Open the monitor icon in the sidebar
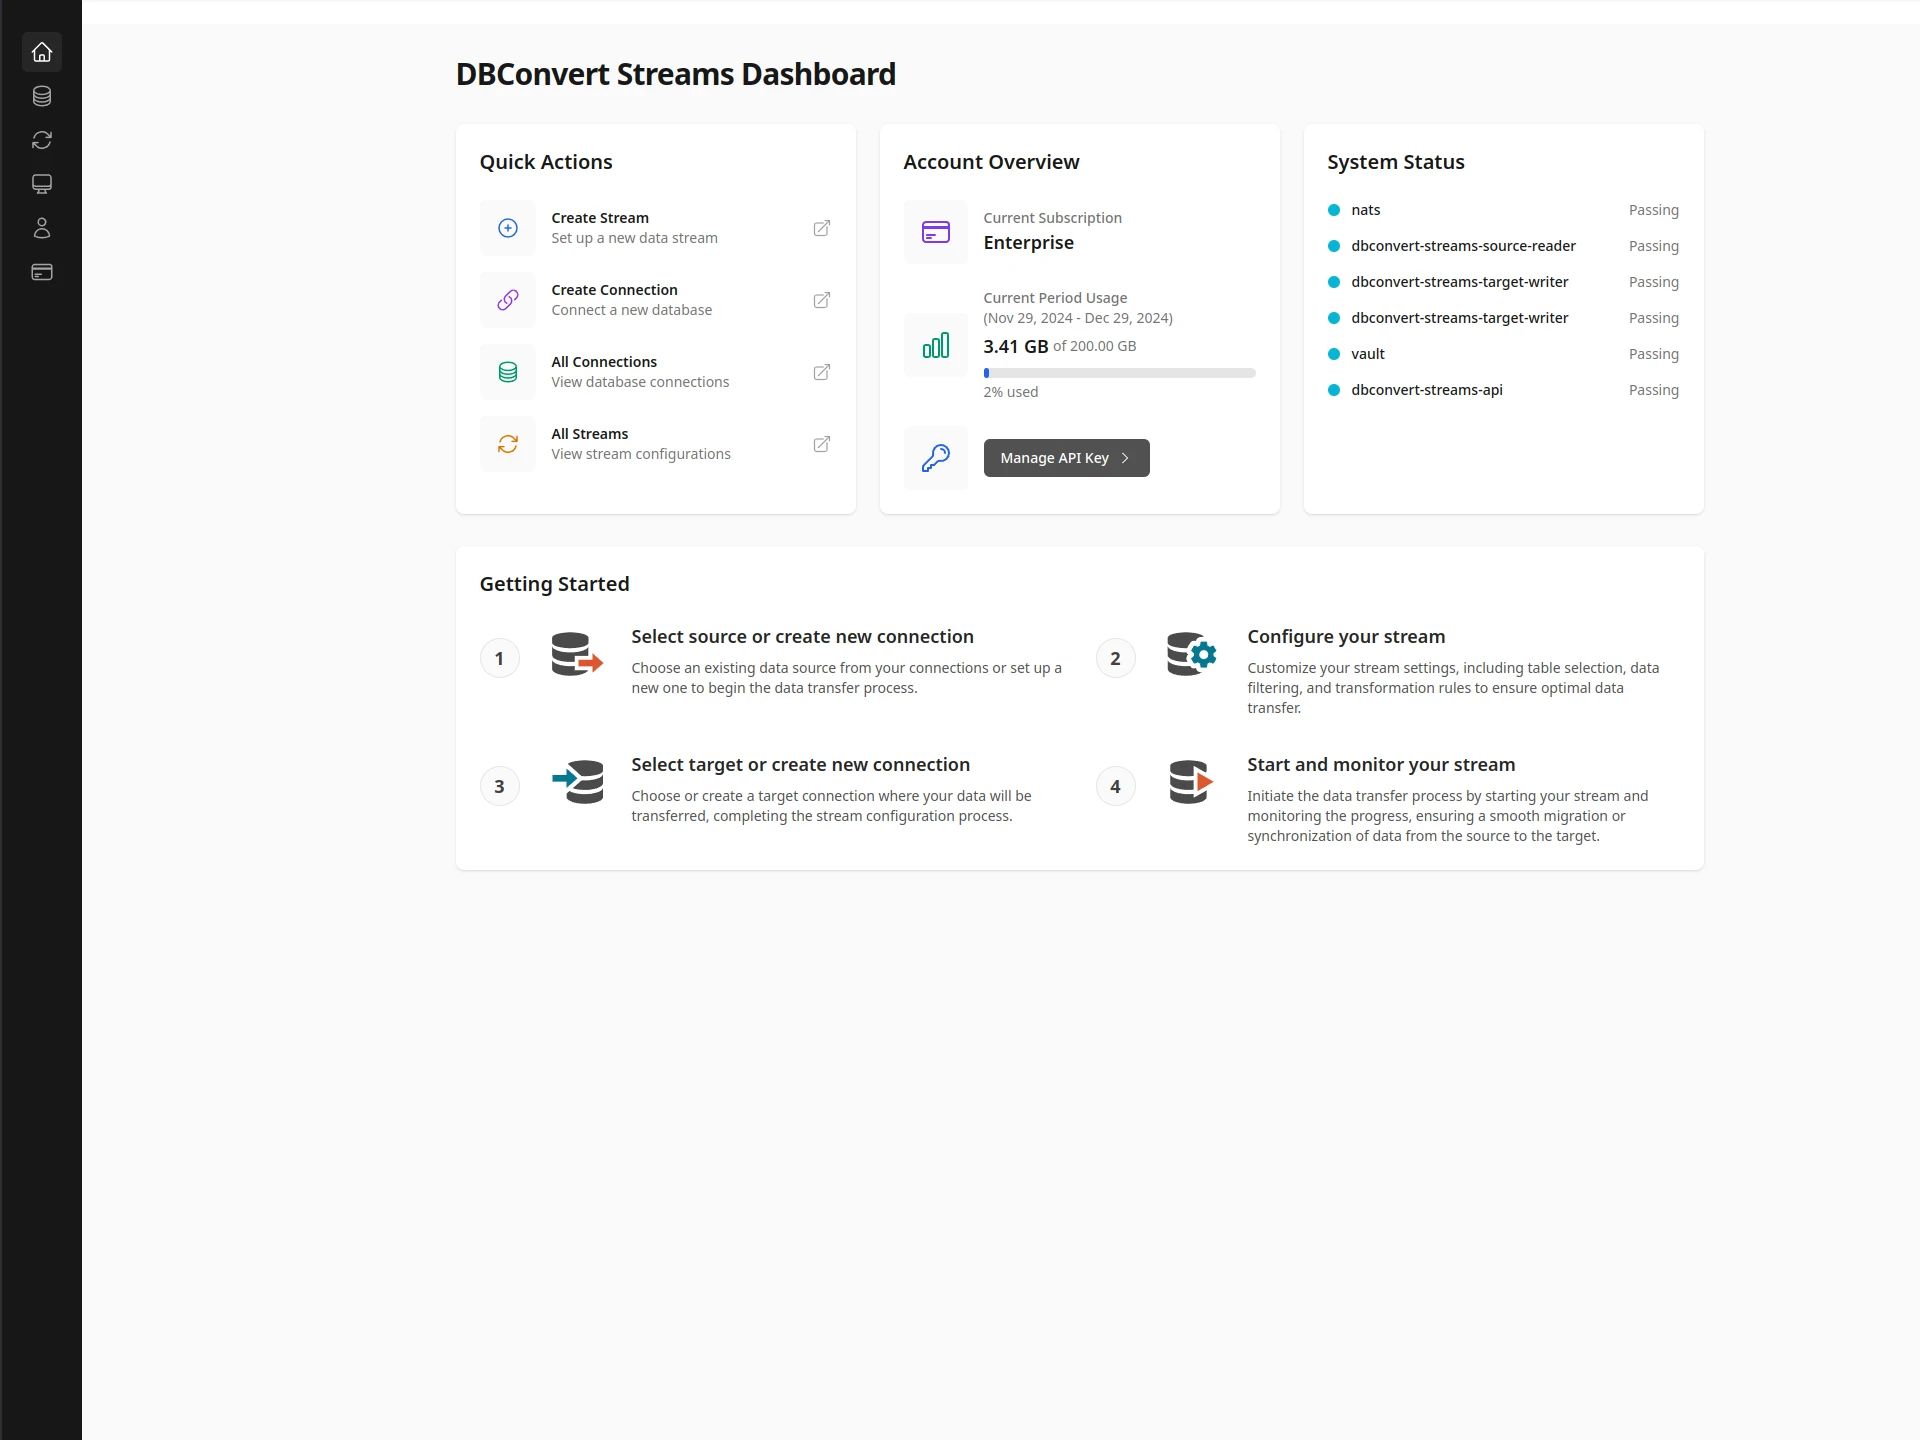Viewport: 1920px width, 1440px height. (x=42, y=184)
